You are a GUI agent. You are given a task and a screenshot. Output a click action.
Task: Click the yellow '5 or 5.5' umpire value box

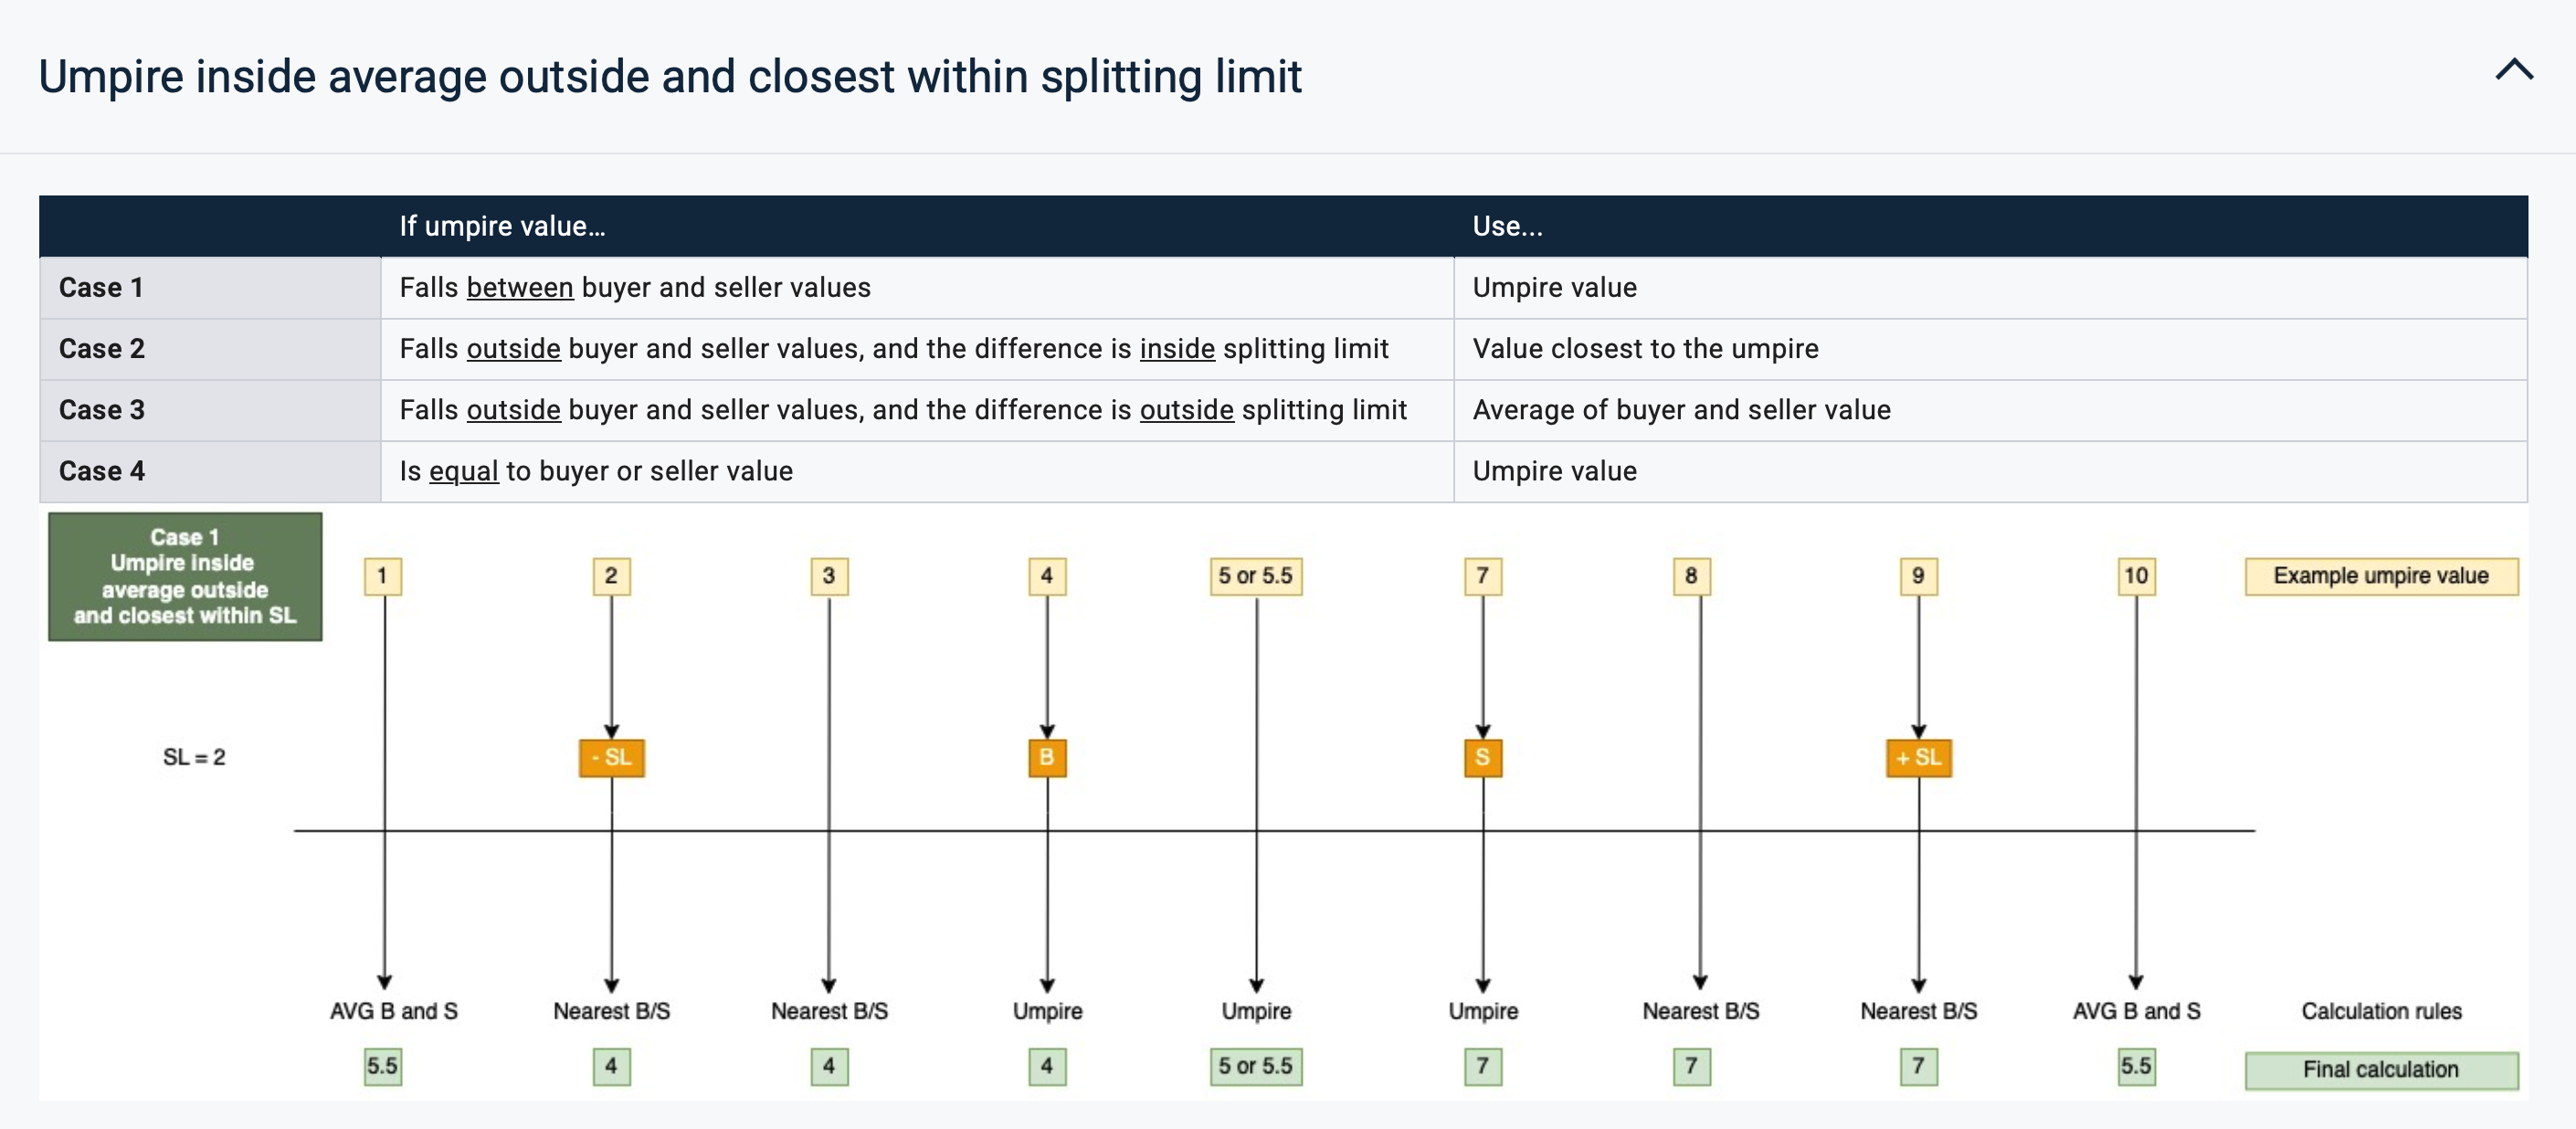tap(1255, 576)
